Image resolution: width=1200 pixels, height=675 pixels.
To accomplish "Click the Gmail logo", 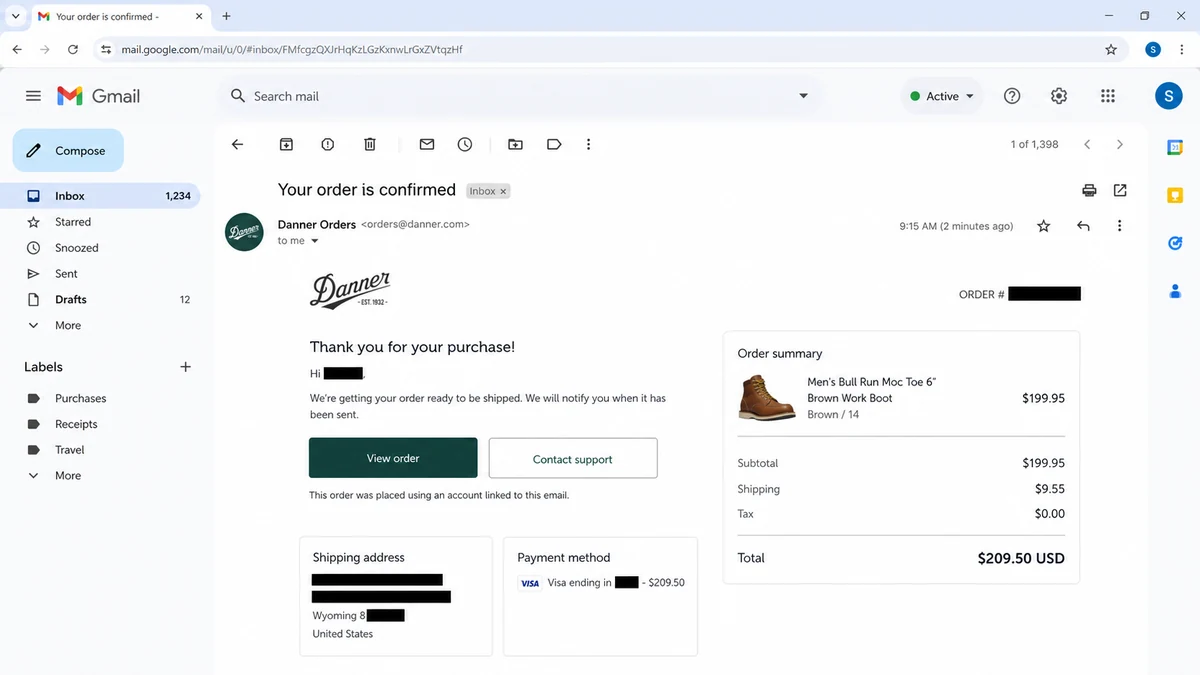I will pyautogui.click(x=98, y=96).
